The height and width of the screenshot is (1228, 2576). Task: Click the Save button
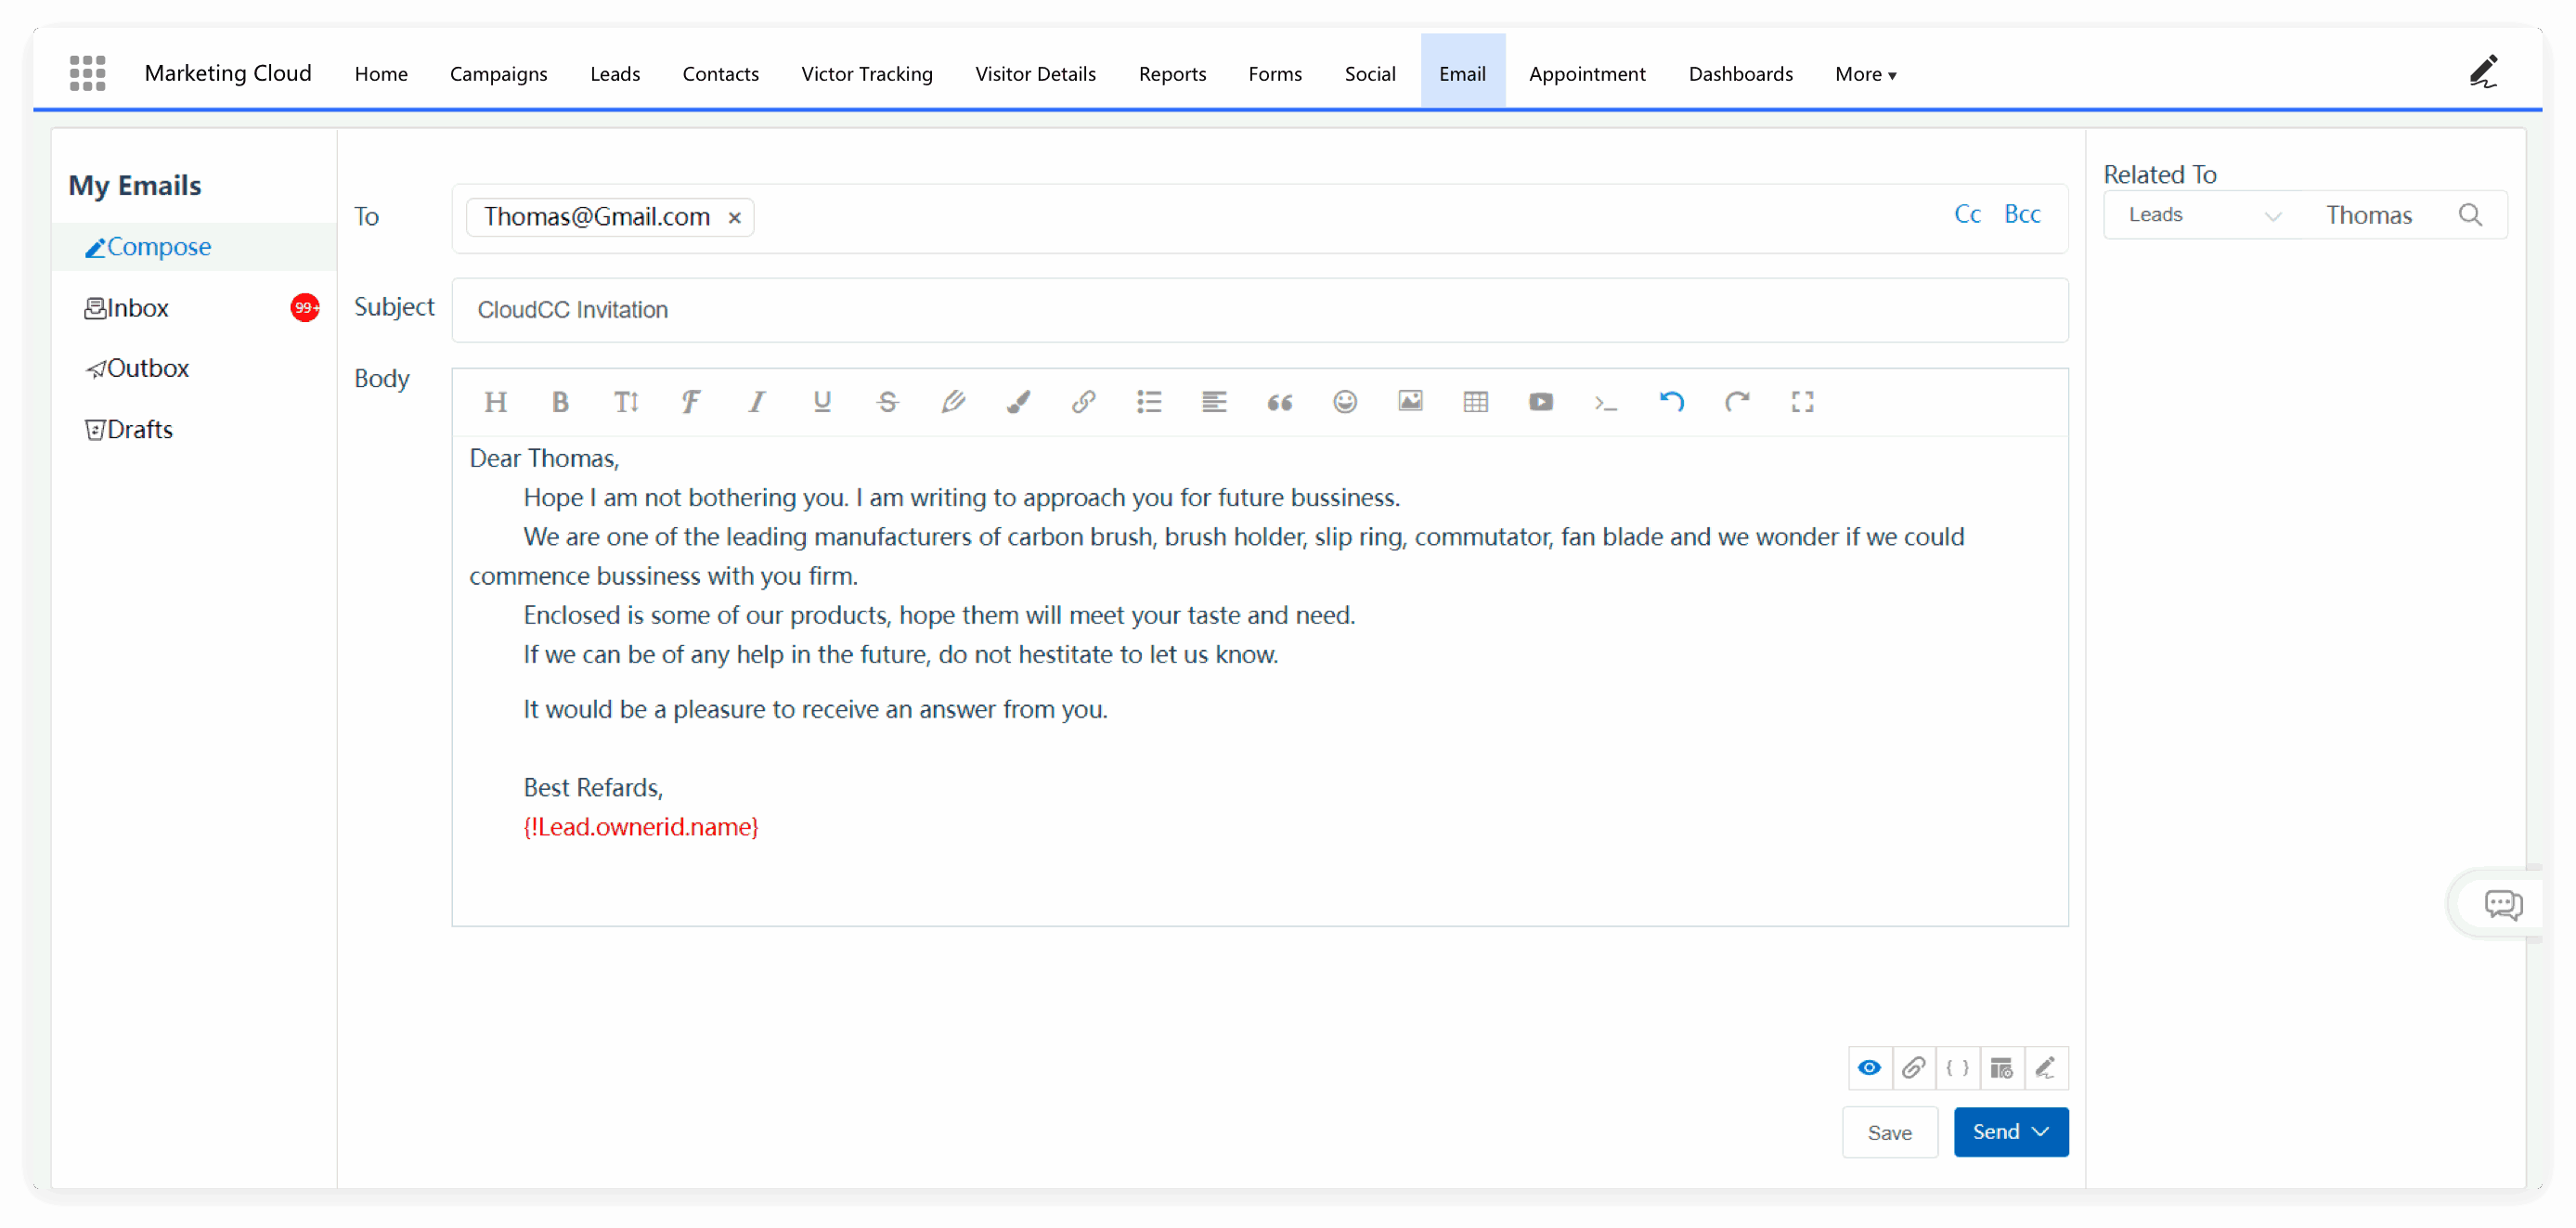pos(1889,1132)
